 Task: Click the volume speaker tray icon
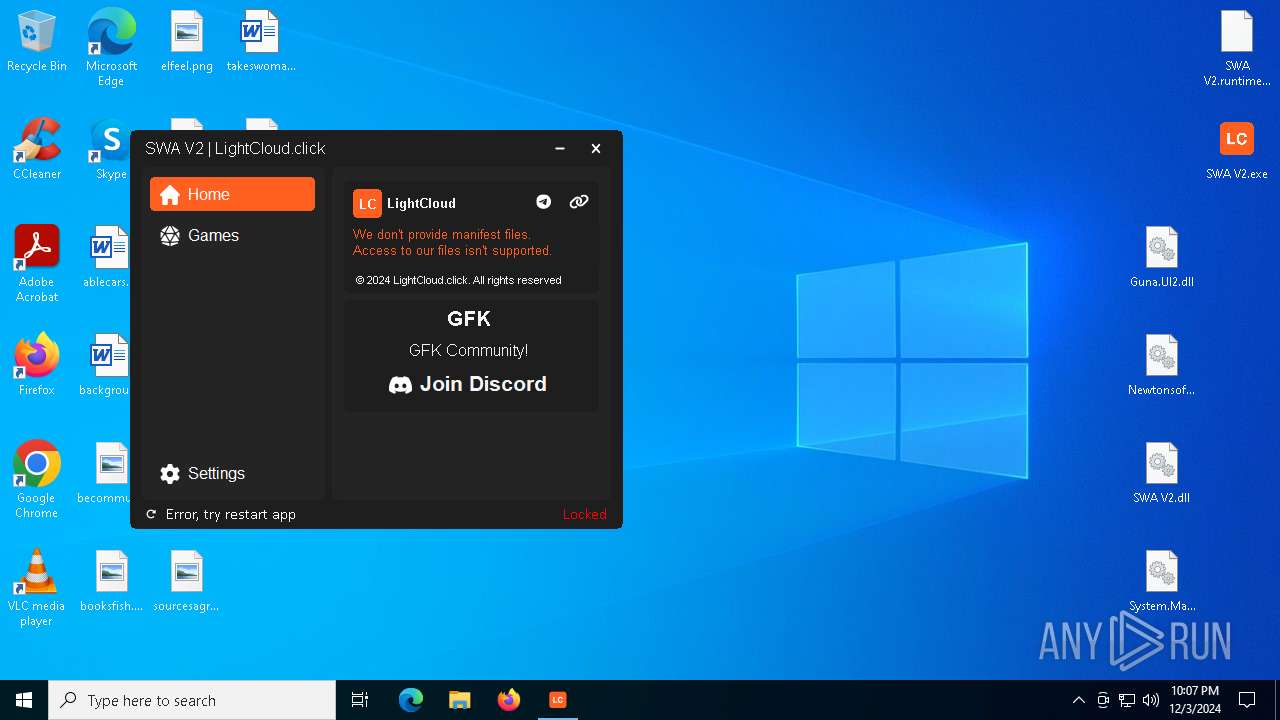click(x=1151, y=700)
